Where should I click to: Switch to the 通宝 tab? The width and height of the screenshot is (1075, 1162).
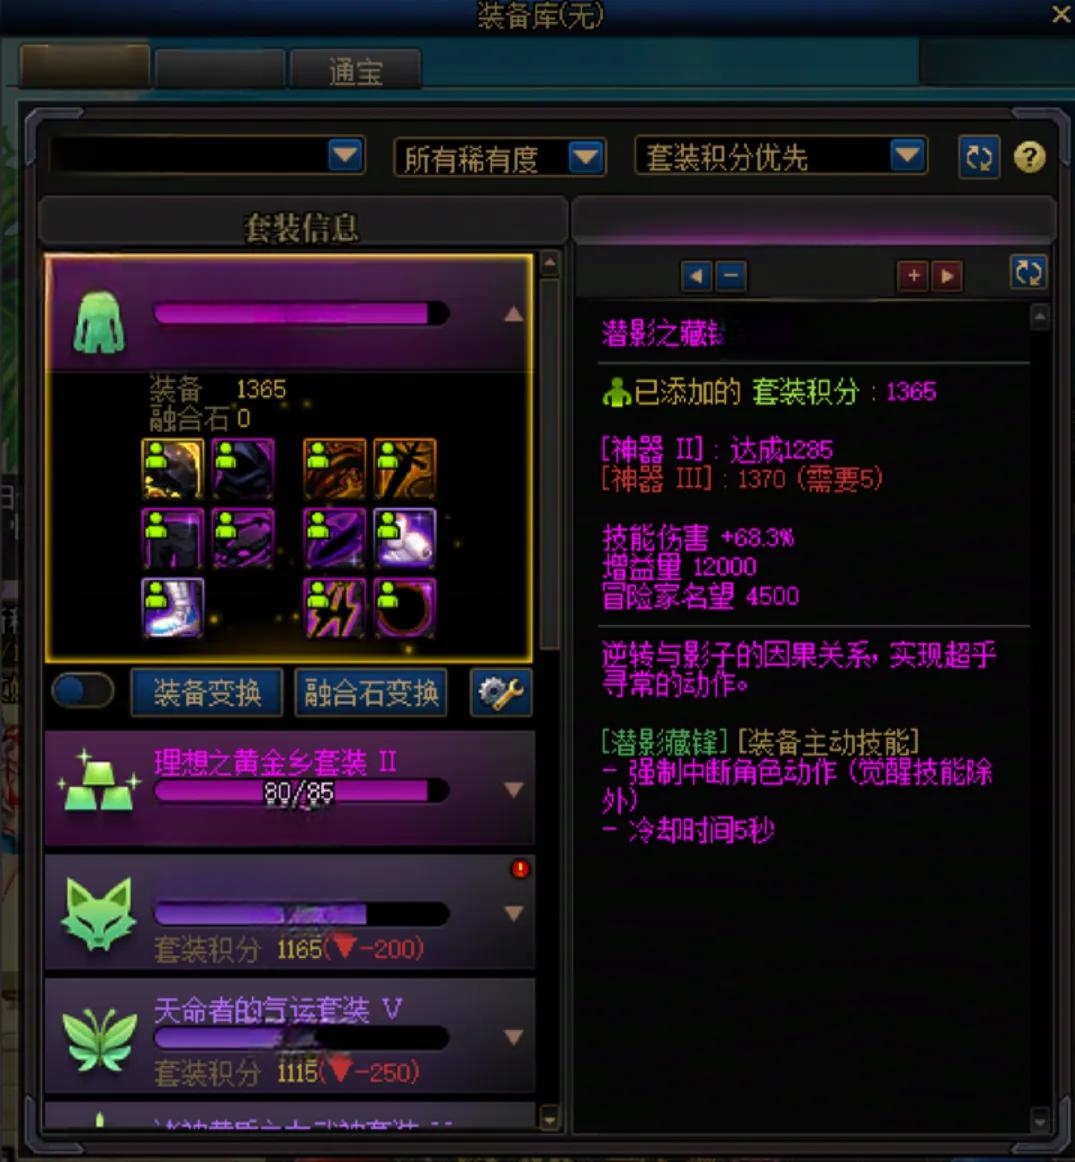pos(356,70)
